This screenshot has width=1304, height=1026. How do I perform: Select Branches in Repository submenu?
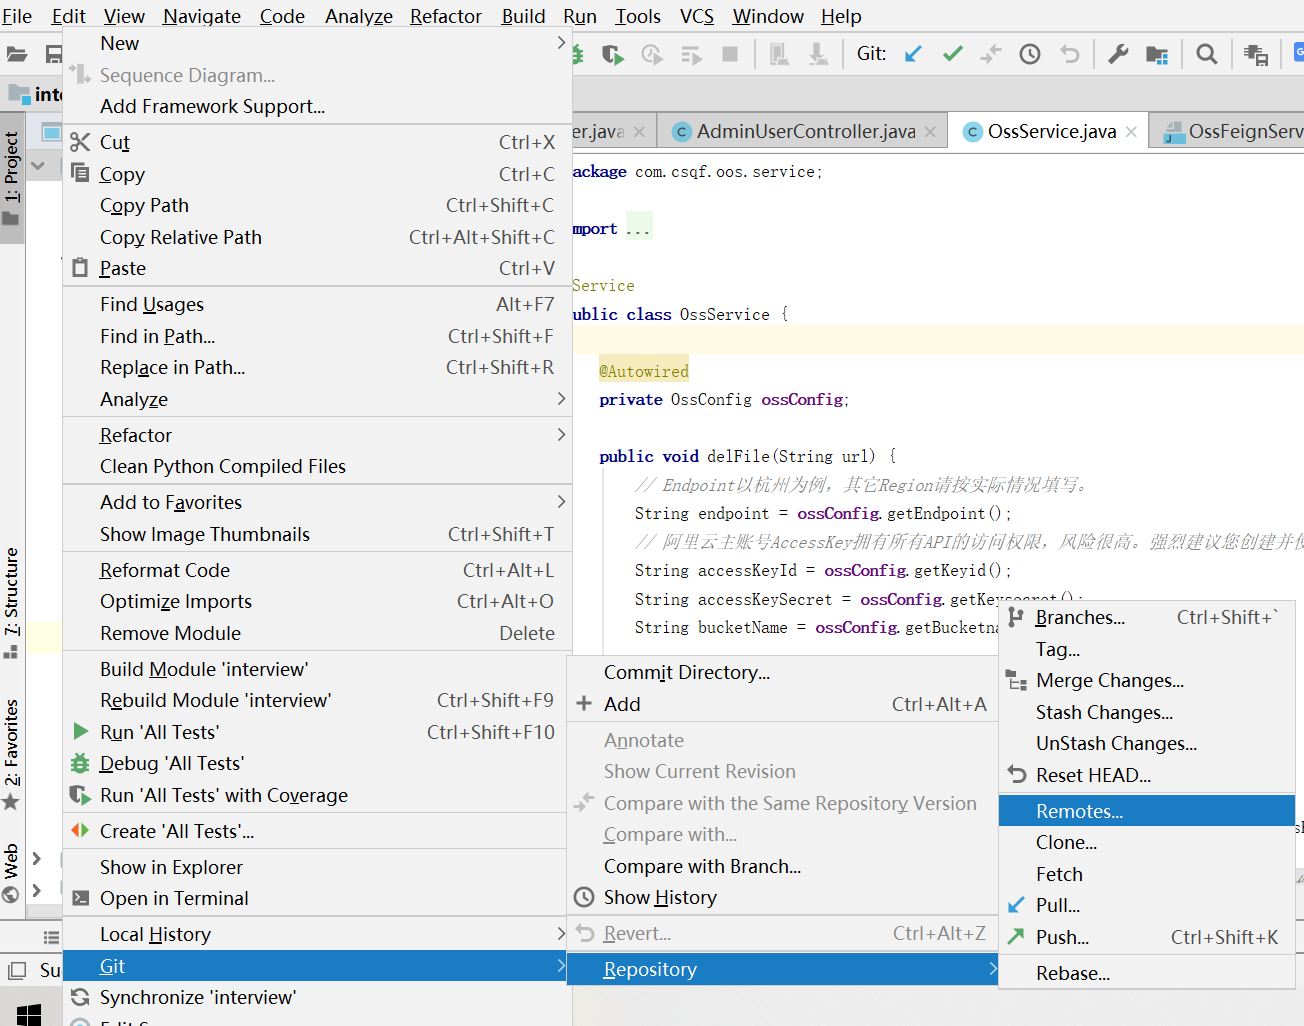point(1147,617)
